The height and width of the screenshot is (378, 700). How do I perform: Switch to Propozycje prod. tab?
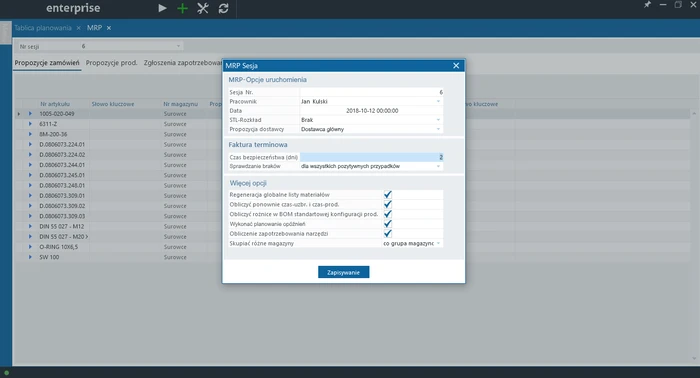click(x=111, y=63)
